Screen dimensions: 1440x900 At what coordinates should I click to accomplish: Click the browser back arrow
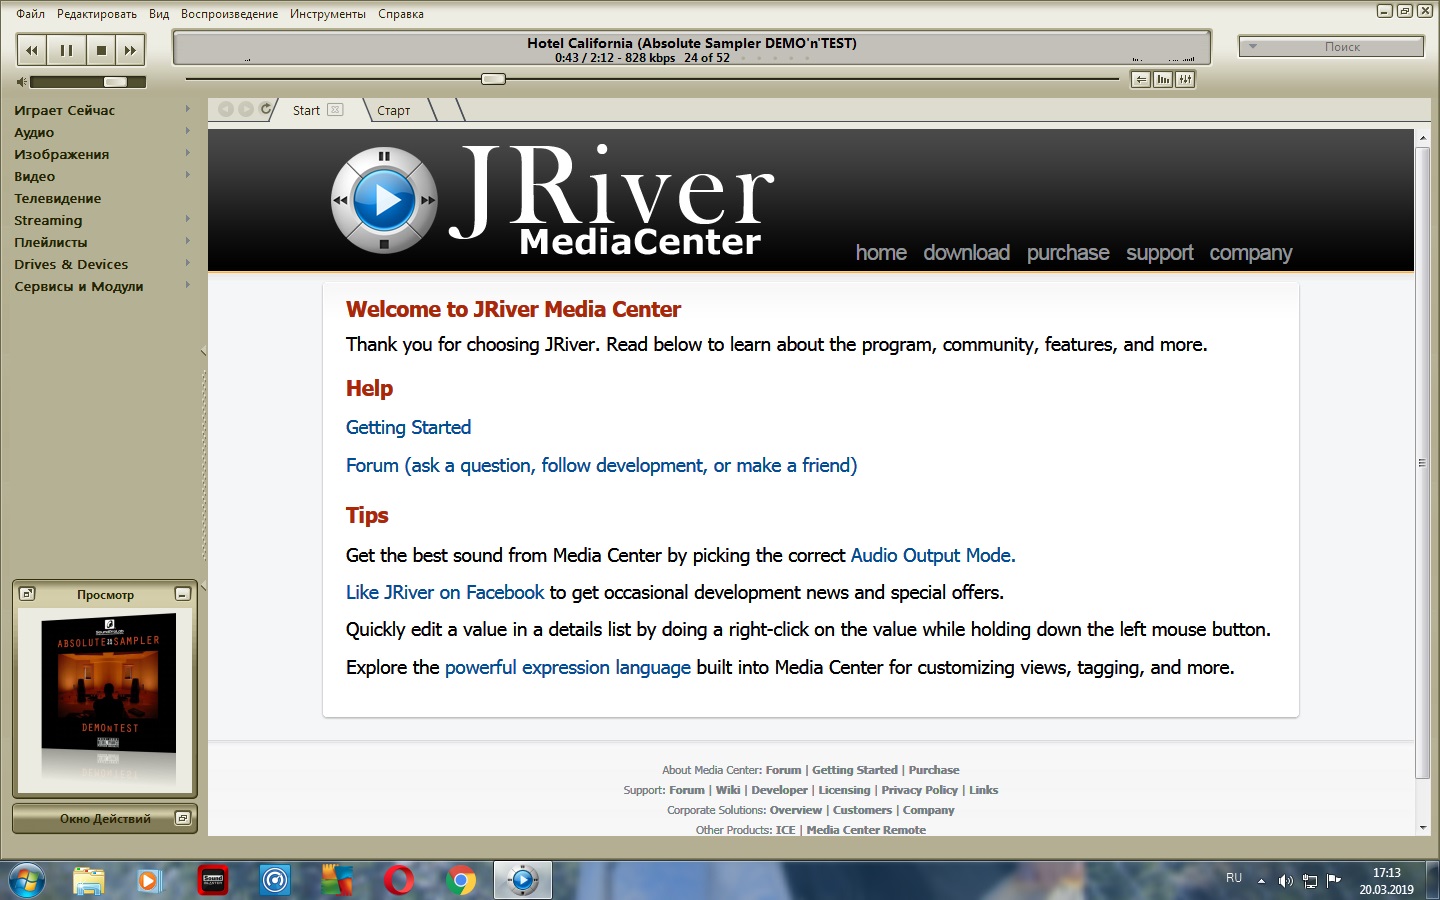pos(226,110)
